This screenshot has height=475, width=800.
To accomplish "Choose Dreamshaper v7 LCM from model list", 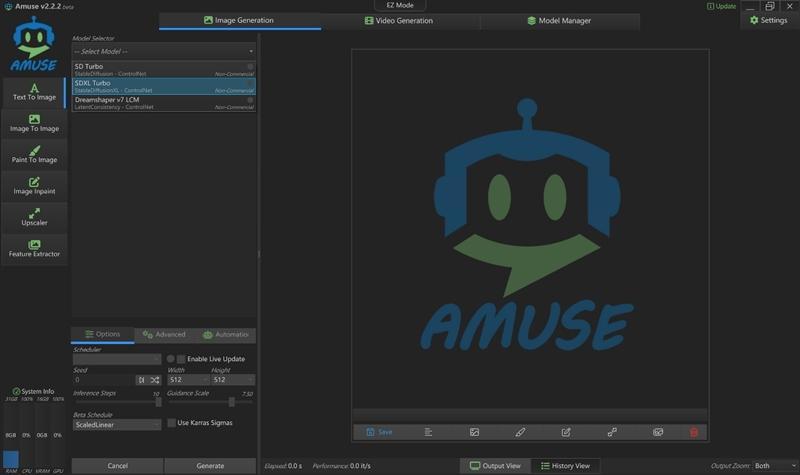I will [164, 102].
